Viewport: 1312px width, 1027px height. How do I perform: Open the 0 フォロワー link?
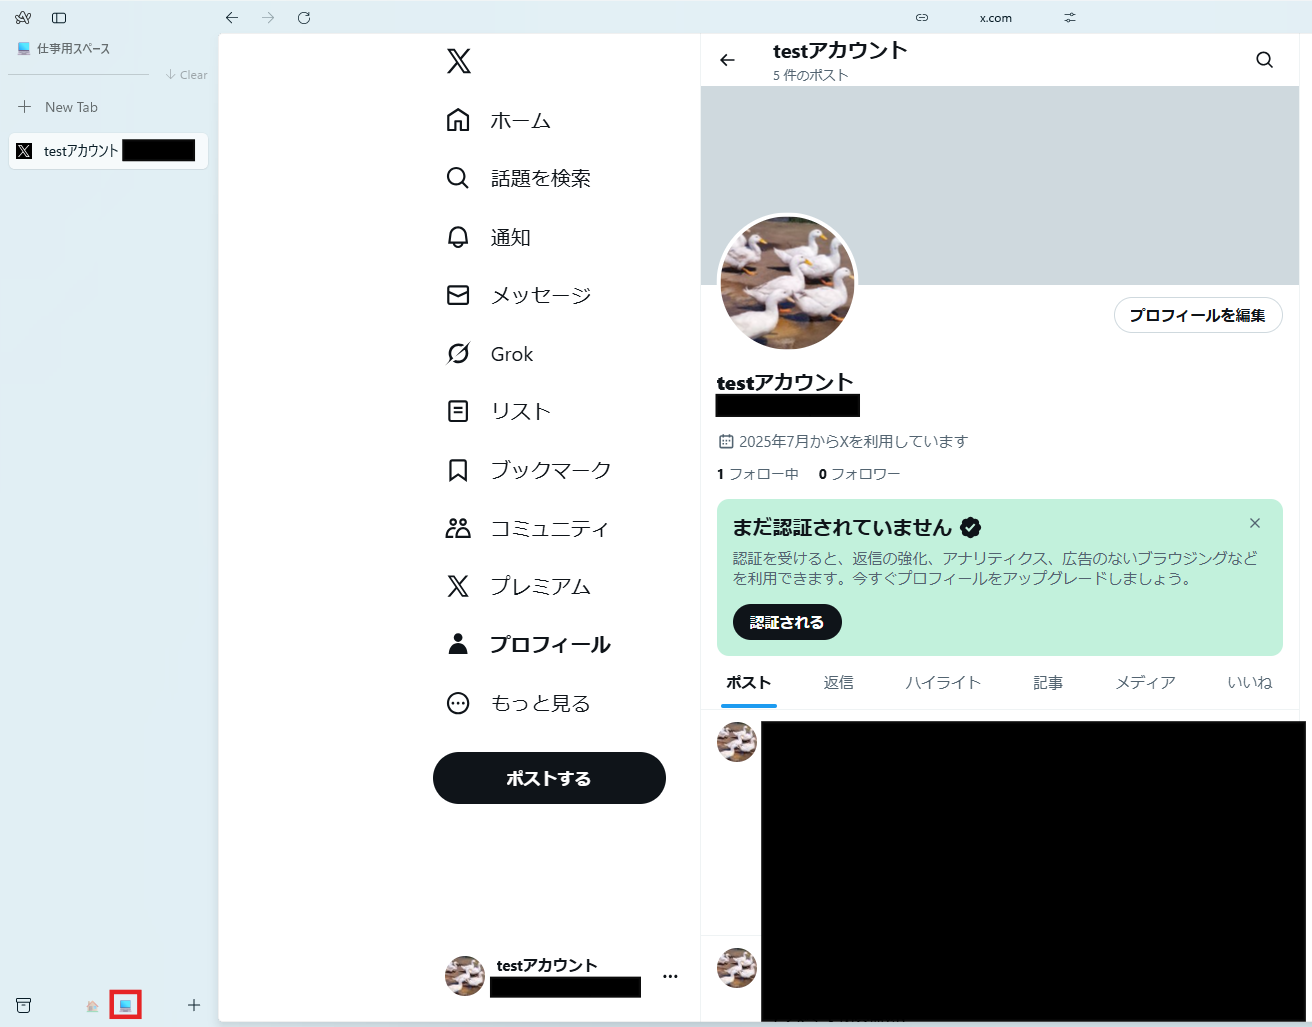click(x=859, y=474)
